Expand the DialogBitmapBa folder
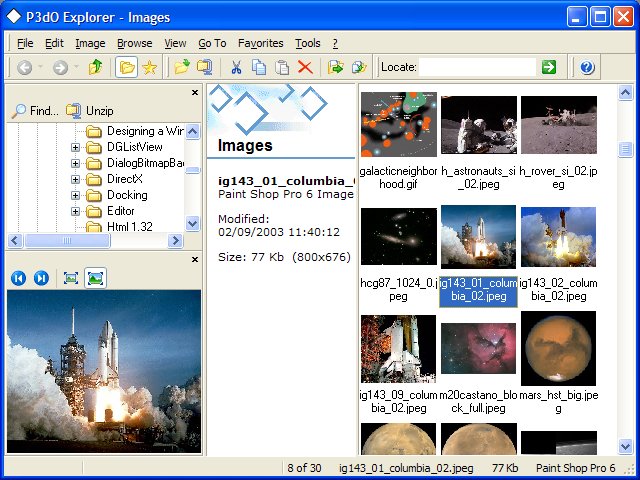Image resolution: width=640 pixels, height=480 pixels. (75, 163)
